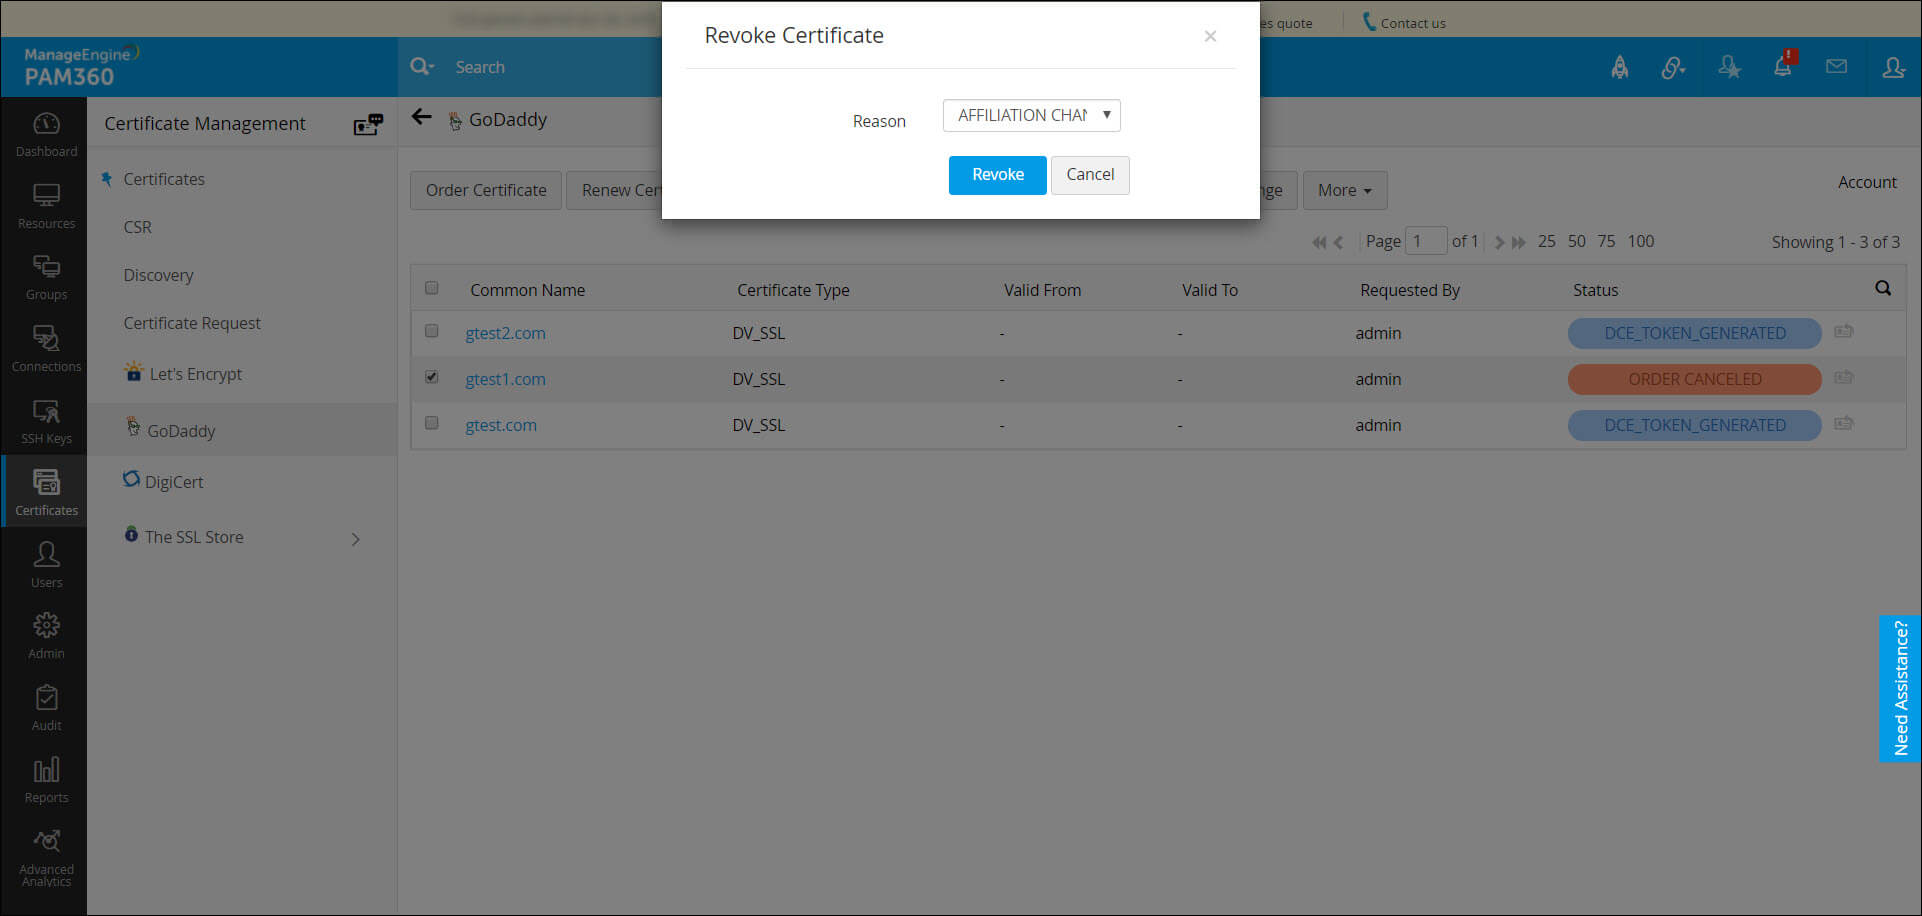
Task: Click the blue Revoke button
Action: pyautogui.click(x=997, y=175)
